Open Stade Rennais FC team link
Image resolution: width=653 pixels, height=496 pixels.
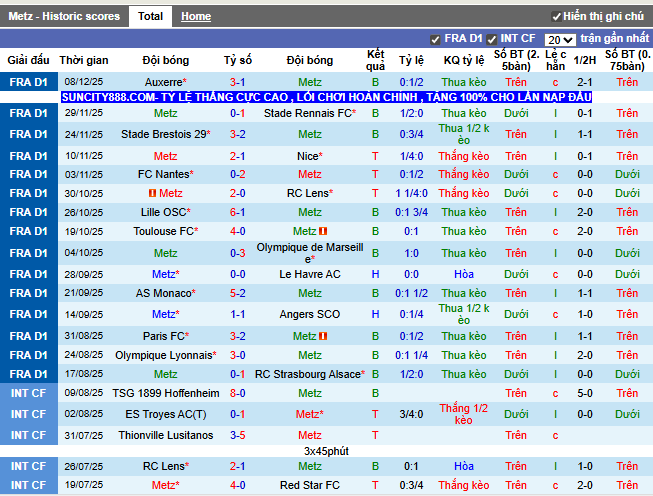point(310,113)
